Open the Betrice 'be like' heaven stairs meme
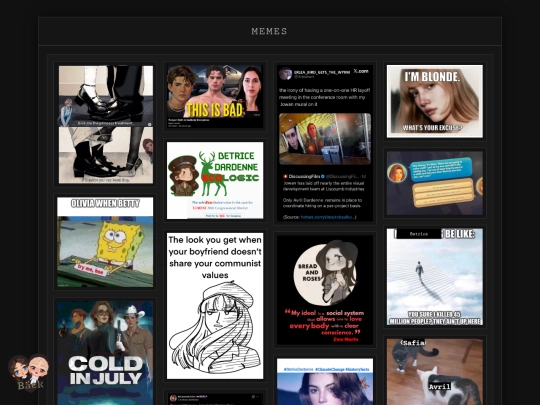The height and width of the screenshot is (405, 540). click(435, 277)
